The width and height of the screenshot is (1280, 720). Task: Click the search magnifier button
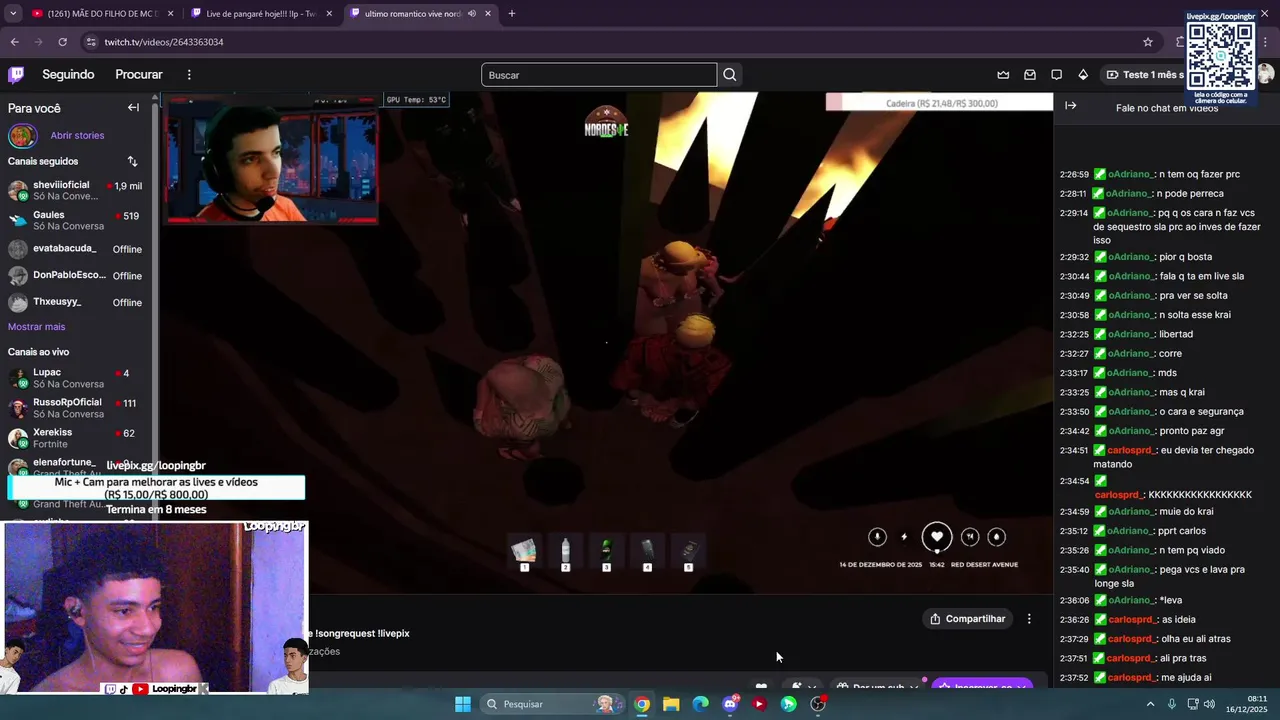[x=730, y=75]
